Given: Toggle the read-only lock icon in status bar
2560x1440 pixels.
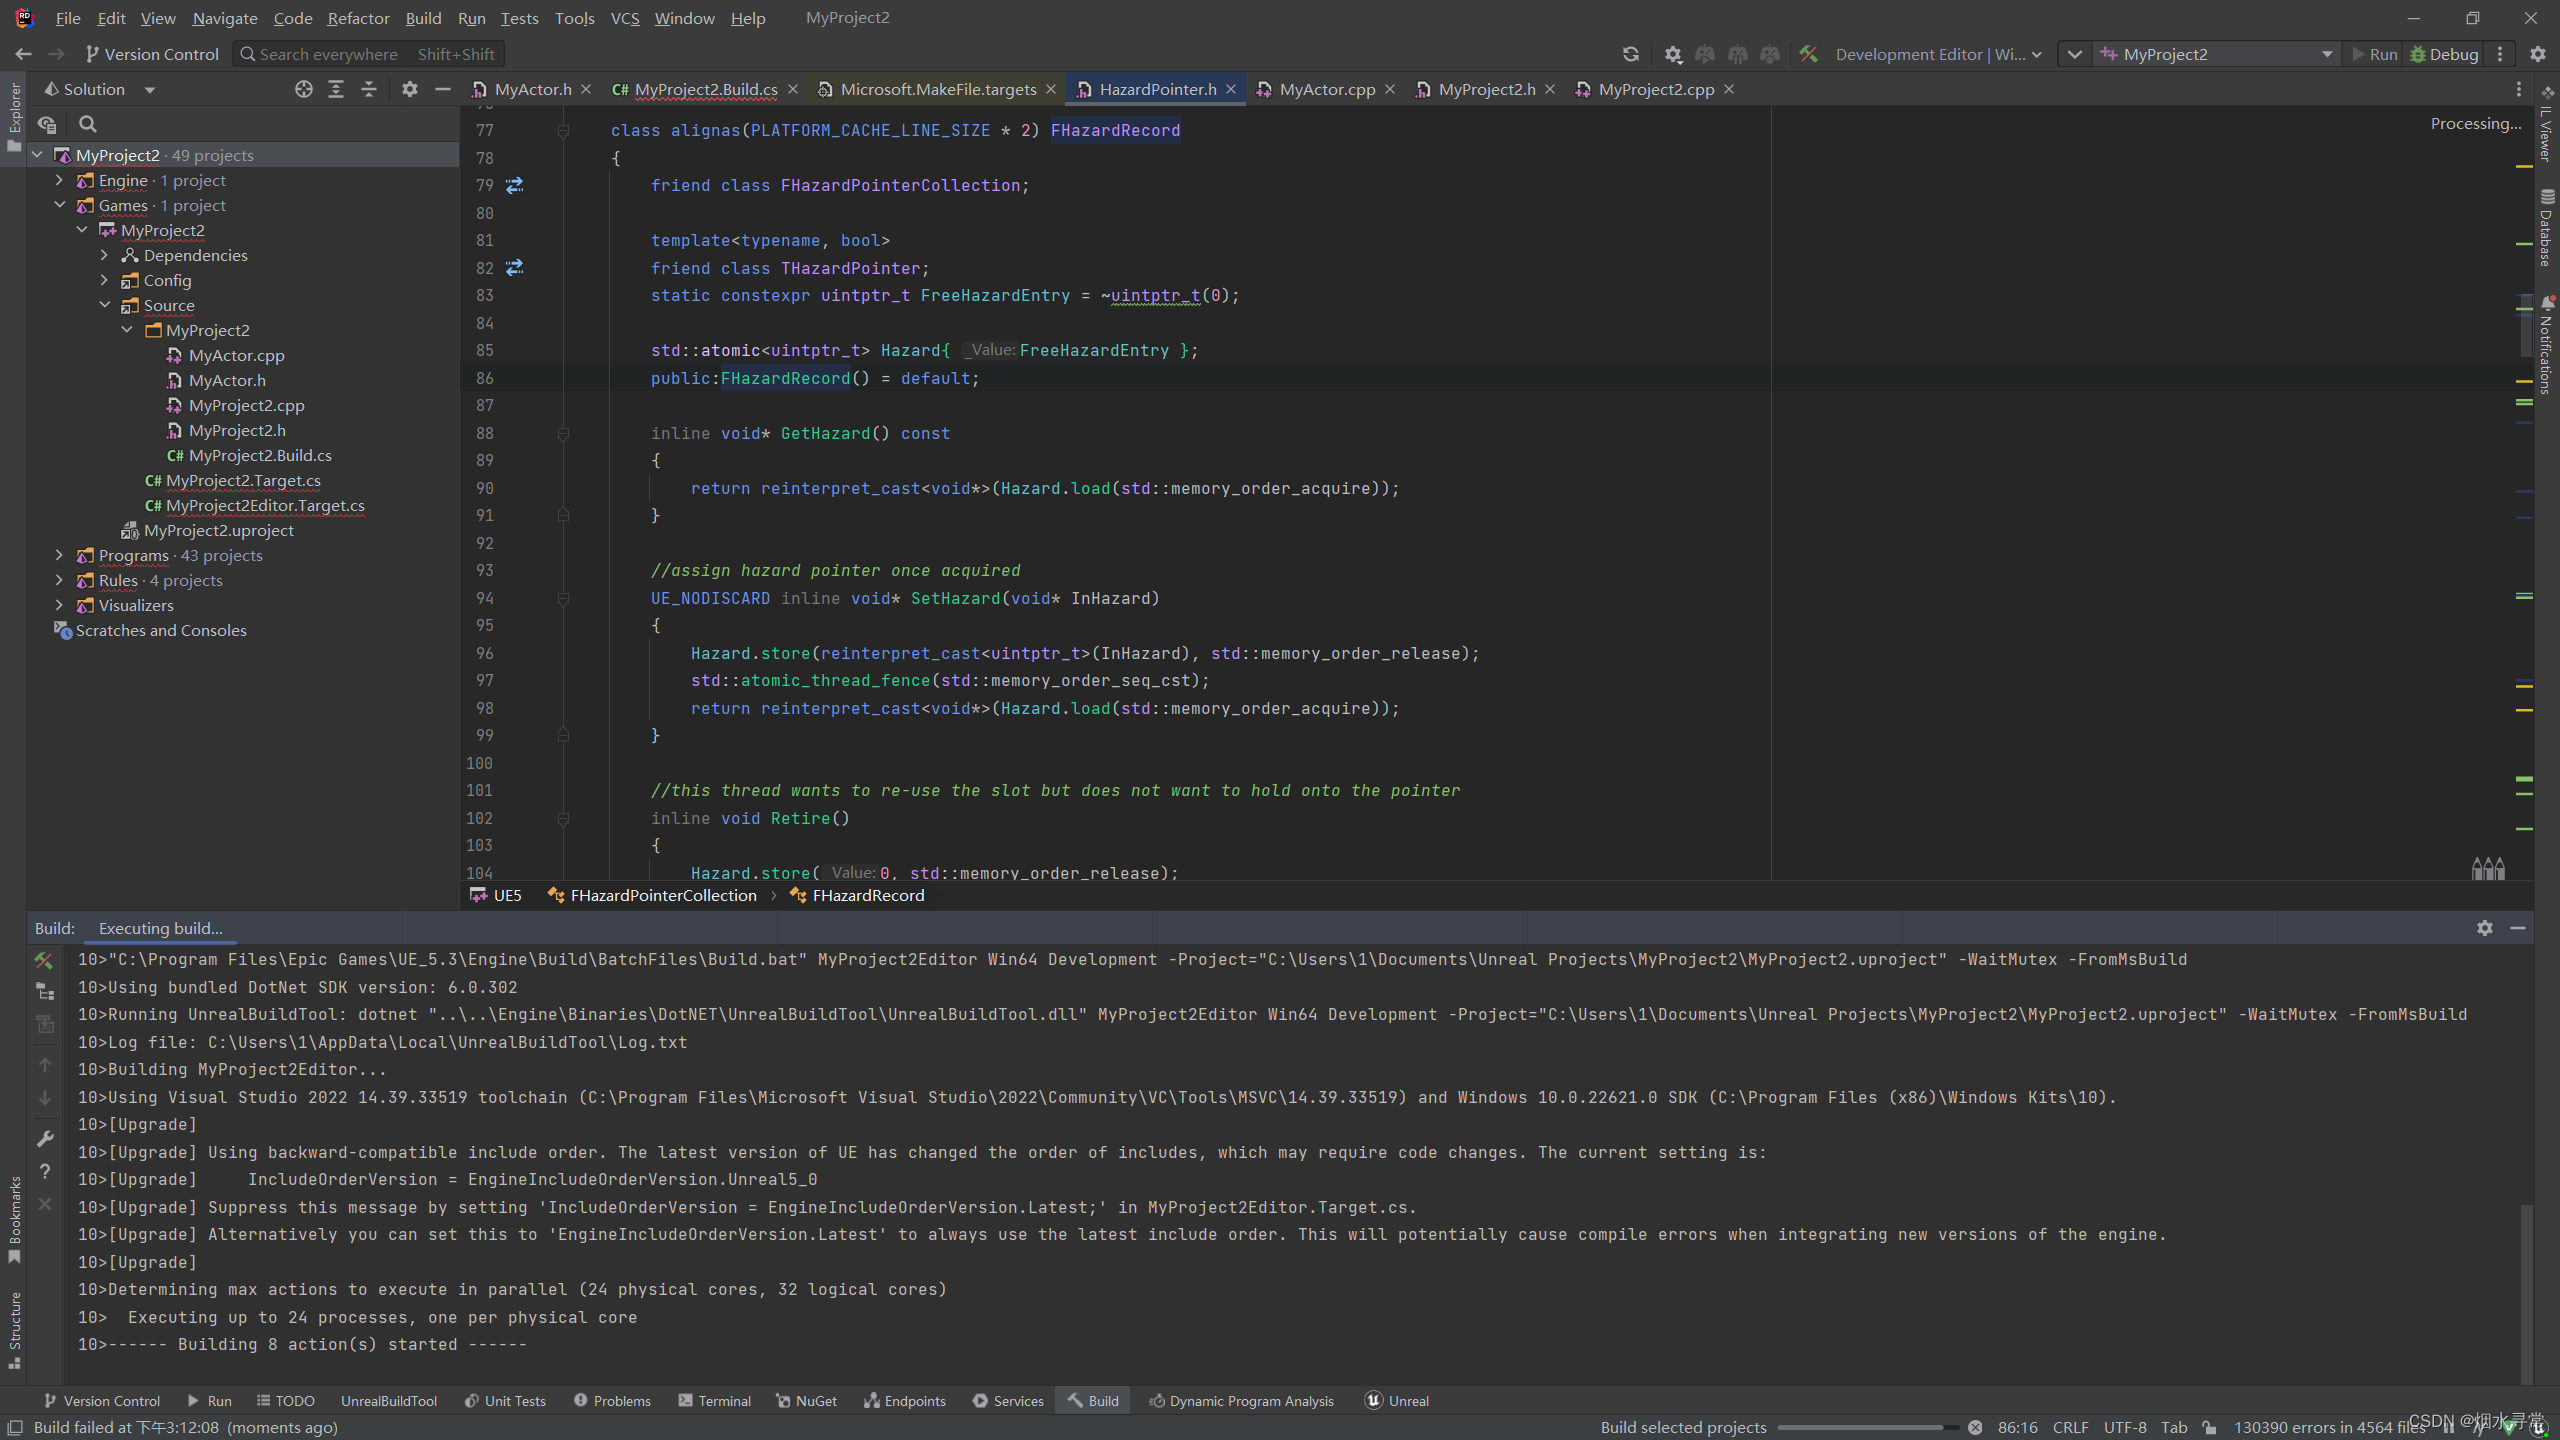Looking at the screenshot, I should click(x=2209, y=1427).
